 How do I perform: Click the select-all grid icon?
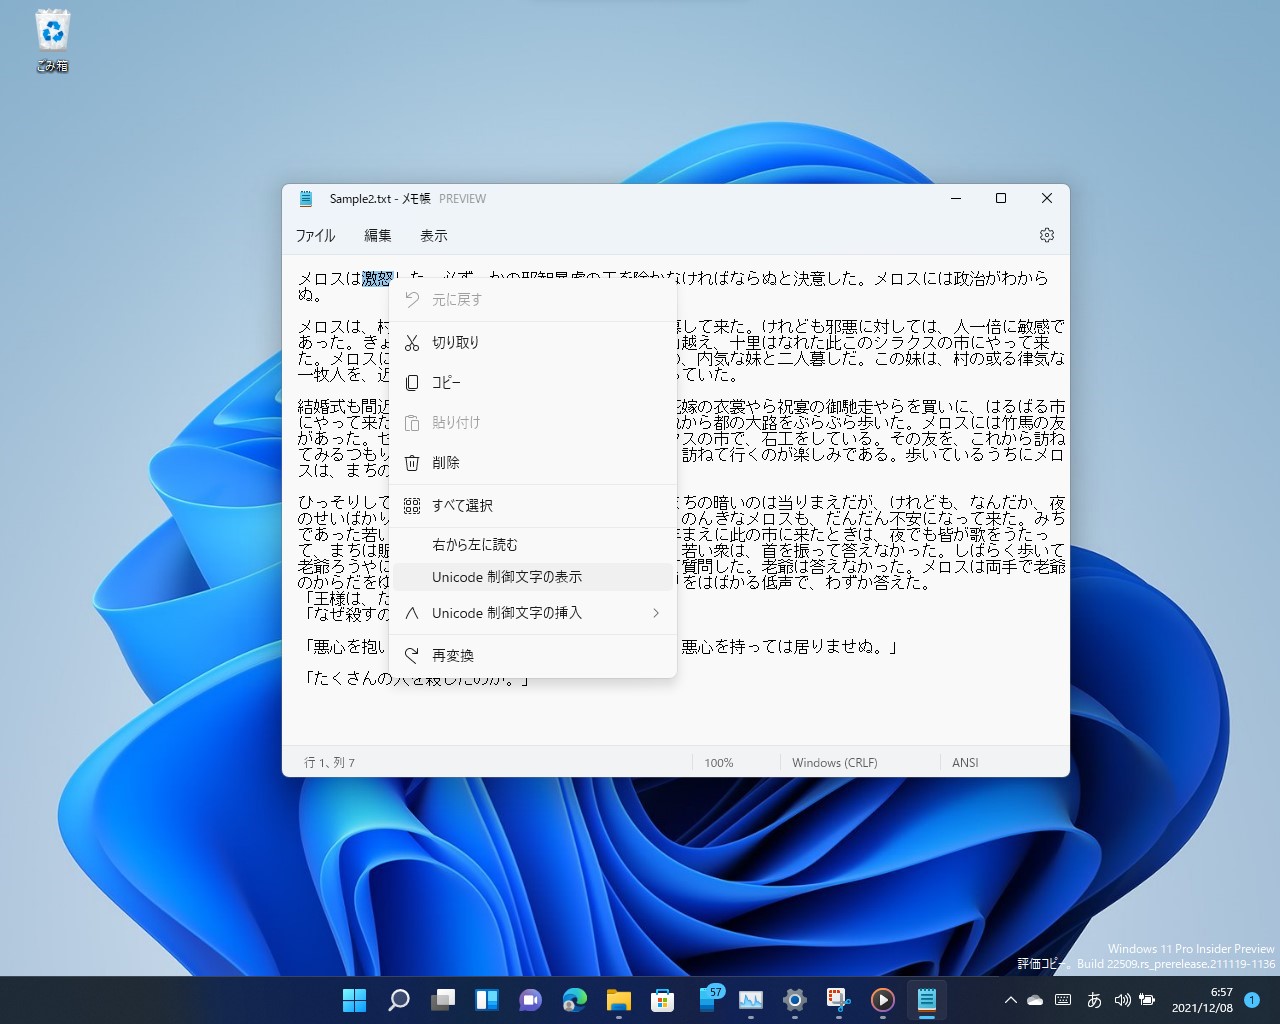tap(412, 505)
